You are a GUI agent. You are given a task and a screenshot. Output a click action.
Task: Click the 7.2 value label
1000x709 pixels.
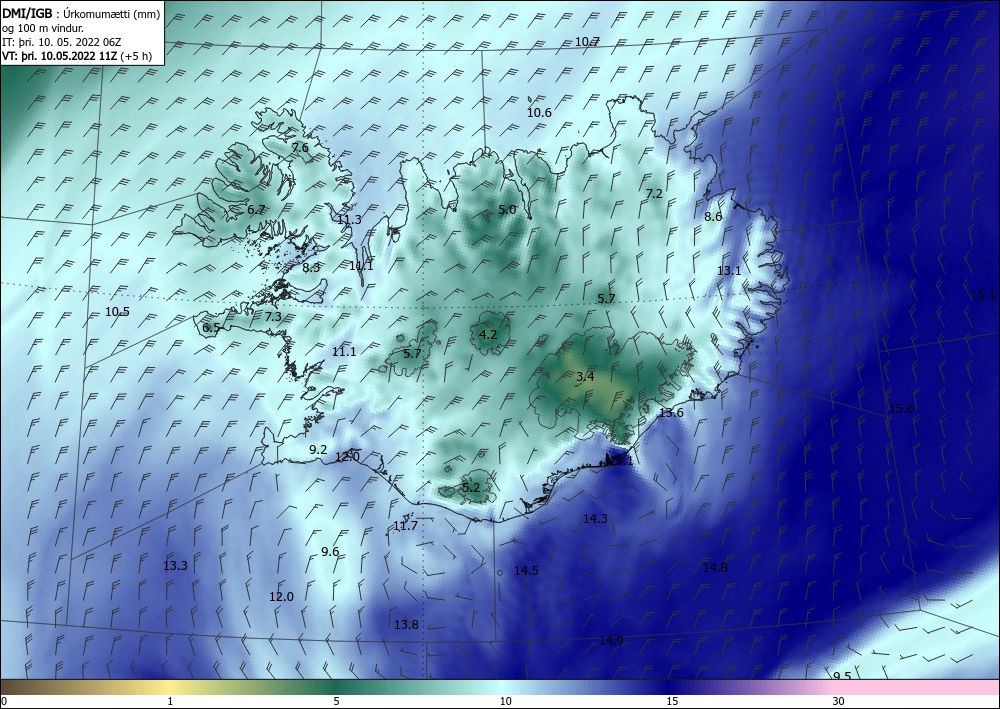pyautogui.click(x=654, y=193)
